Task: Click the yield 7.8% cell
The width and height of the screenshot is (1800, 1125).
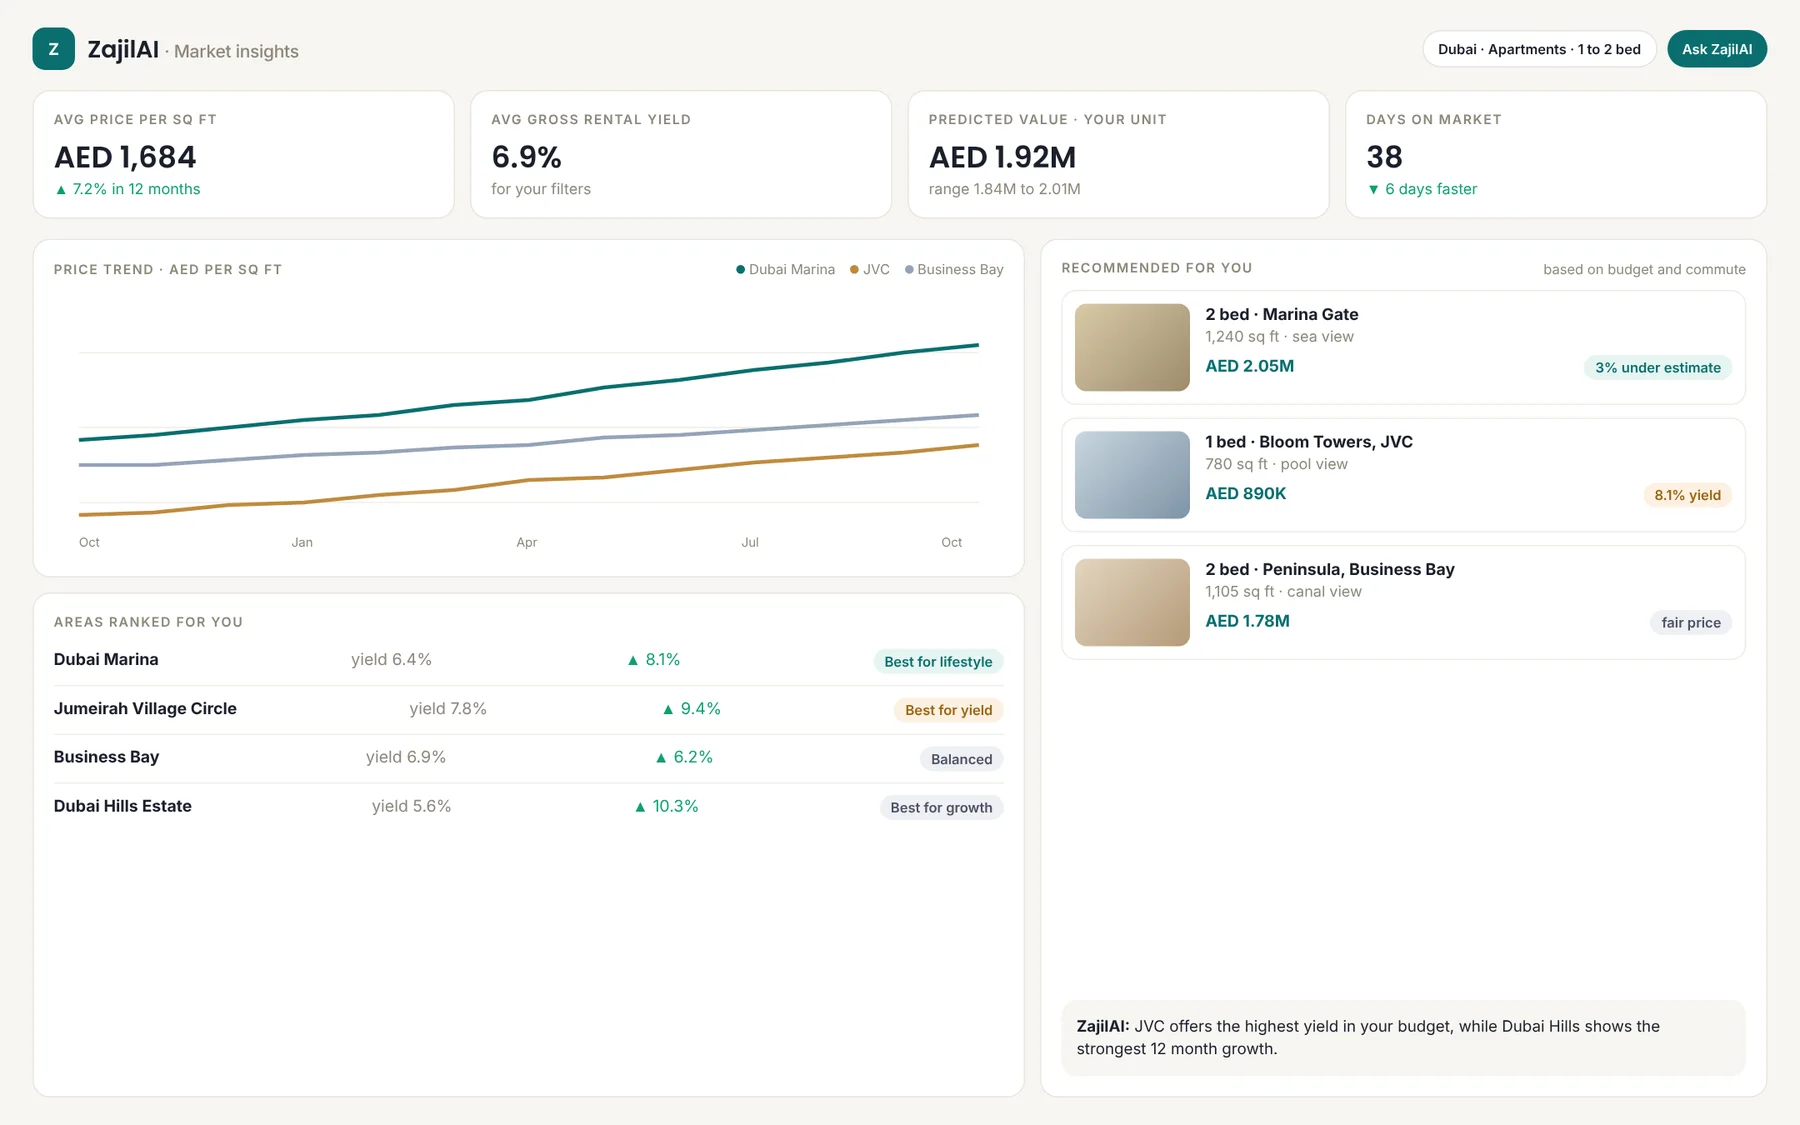Action: pyautogui.click(x=448, y=709)
